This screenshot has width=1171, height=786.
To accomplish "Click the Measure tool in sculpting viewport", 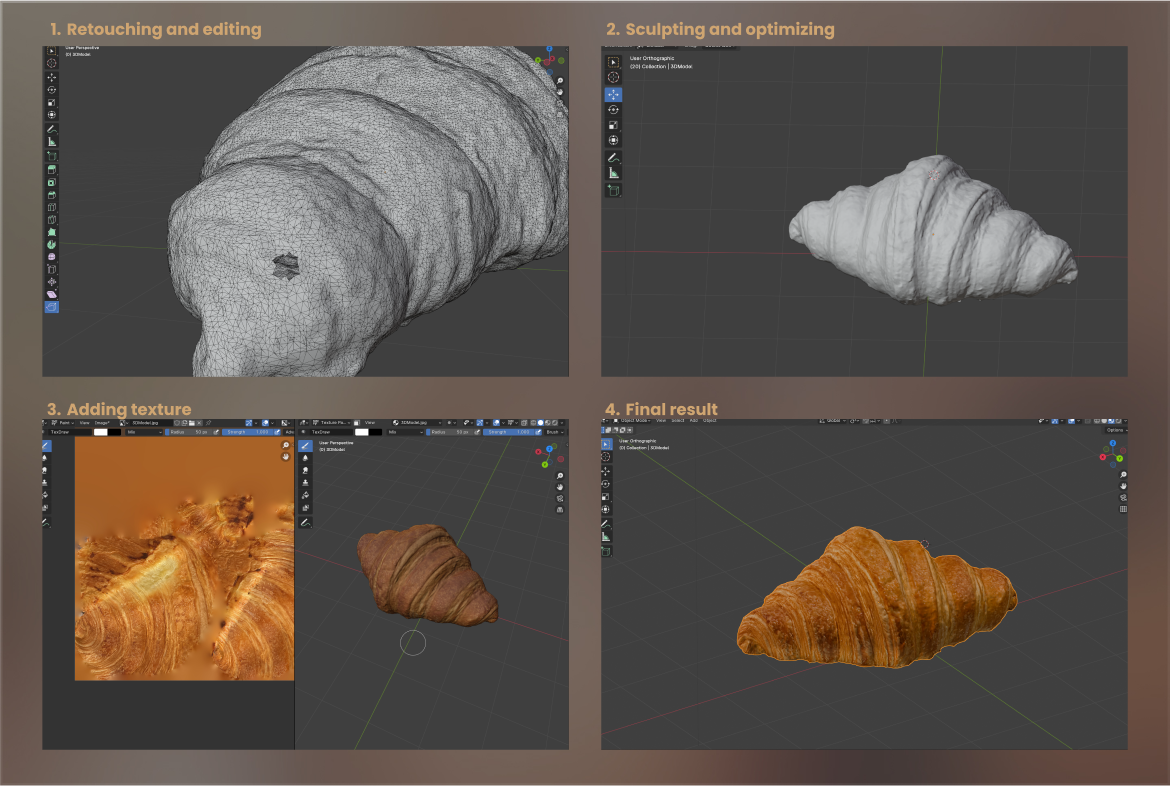I will [613, 173].
